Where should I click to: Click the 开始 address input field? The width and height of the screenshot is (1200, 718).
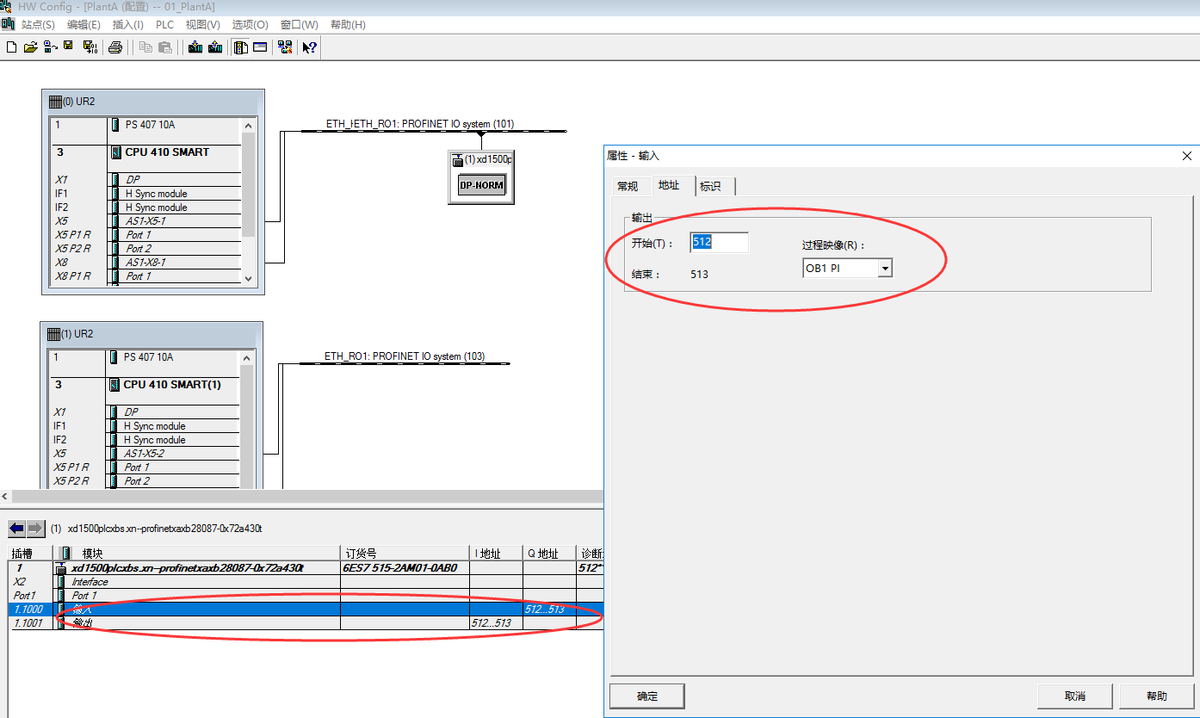pyautogui.click(x=718, y=243)
